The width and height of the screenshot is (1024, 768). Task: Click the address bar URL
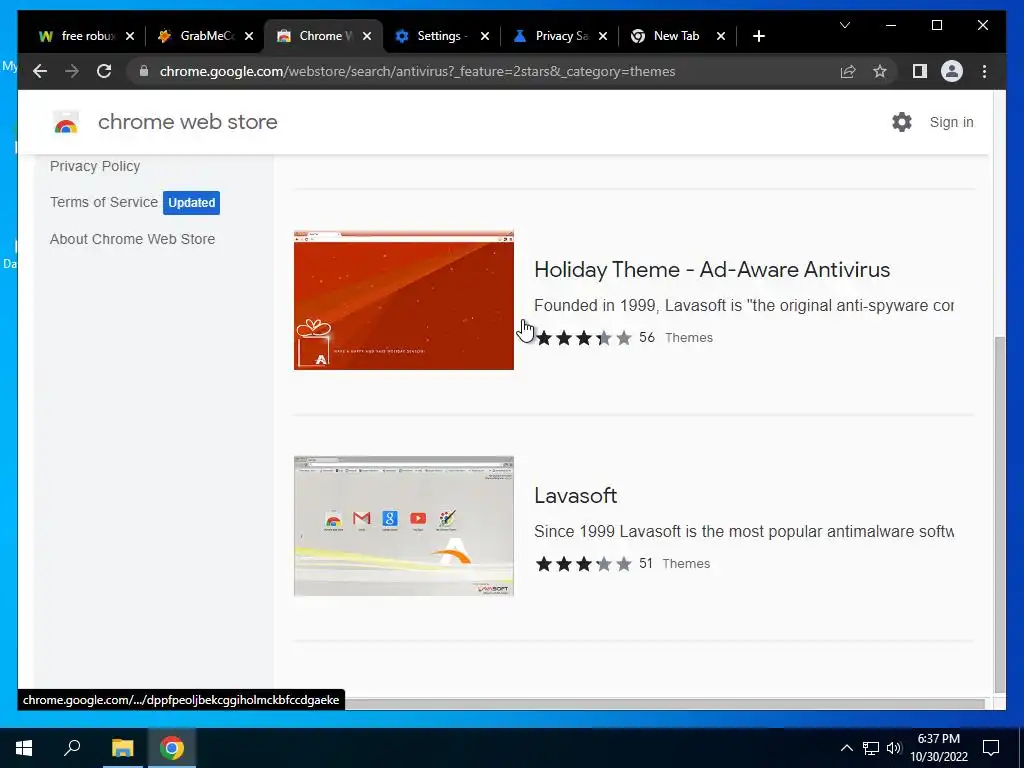click(x=417, y=71)
